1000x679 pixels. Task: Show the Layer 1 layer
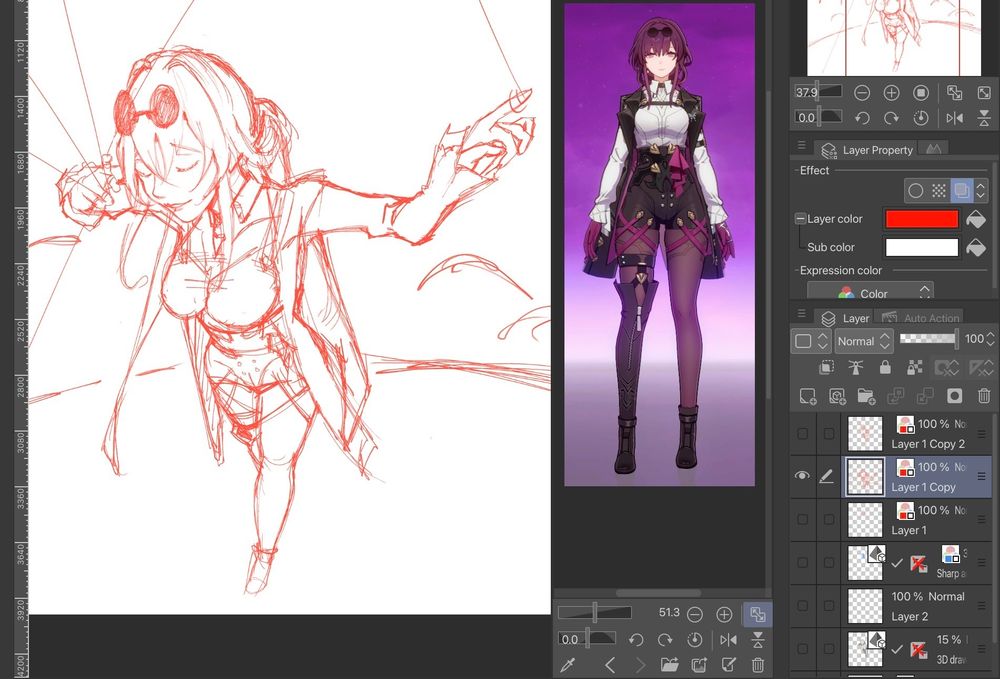802,520
